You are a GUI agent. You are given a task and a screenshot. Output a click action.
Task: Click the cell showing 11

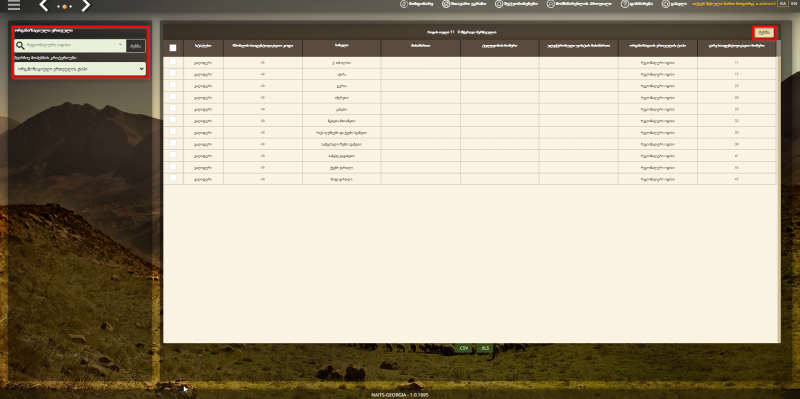click(x=736, y=63)
